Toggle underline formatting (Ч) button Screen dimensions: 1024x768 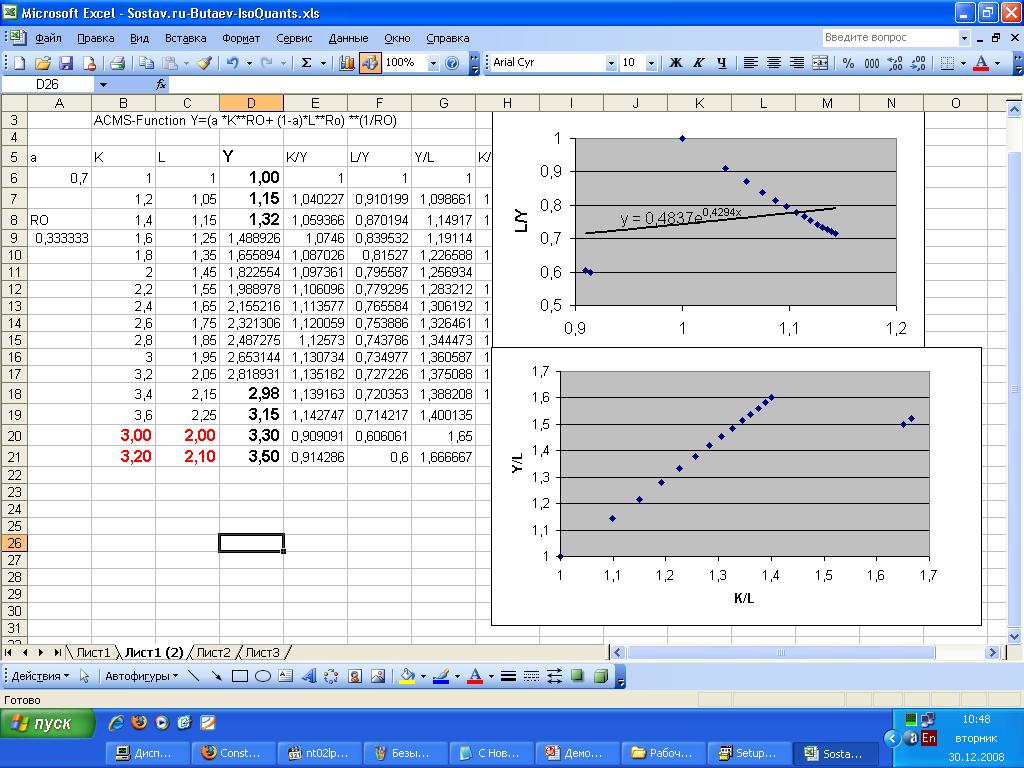click(720, 62)
